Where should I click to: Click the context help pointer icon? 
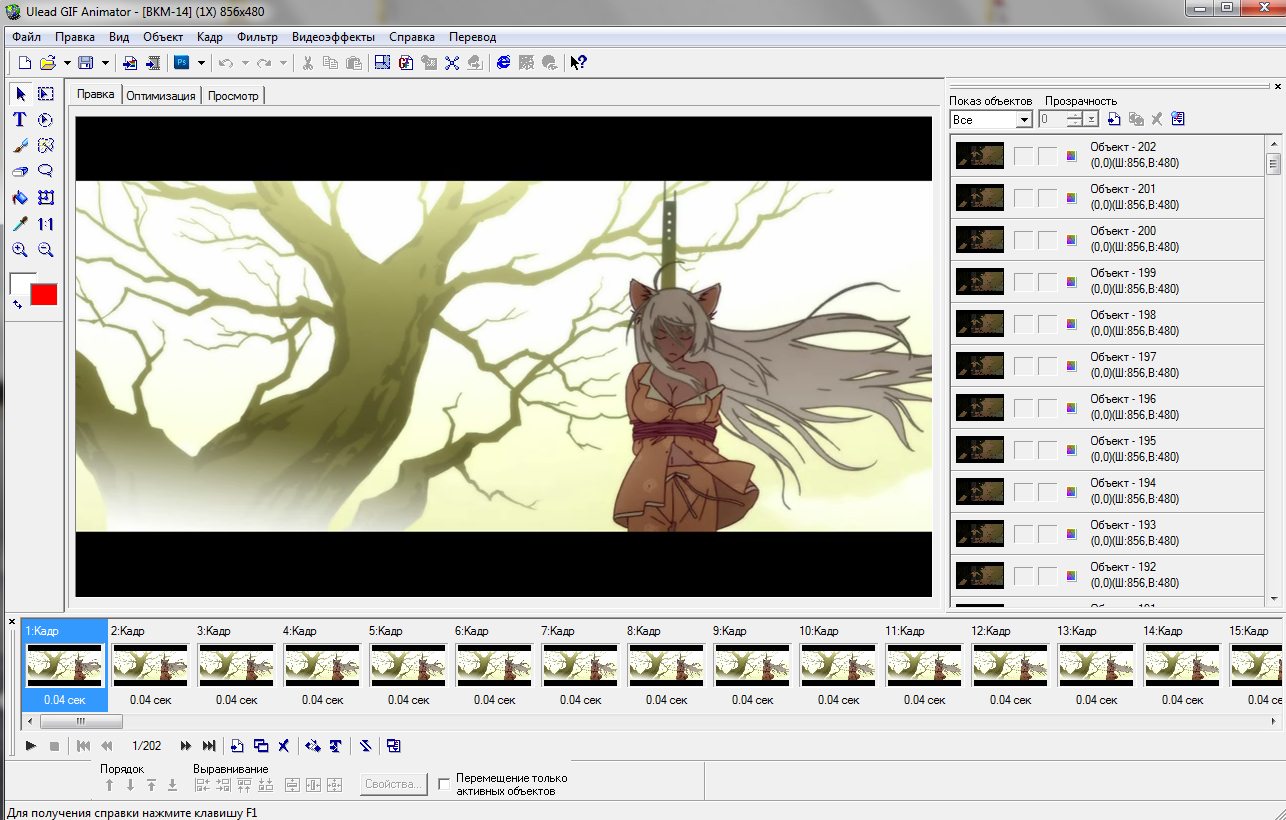(578, 63)
